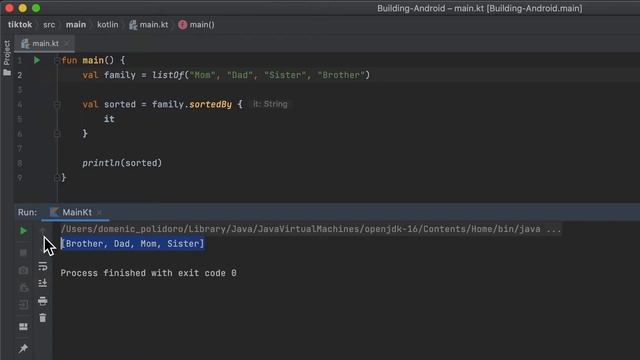Click fold end marker on line 6
The width and height of the screenshot is (640, 360).
[x=57, y=134]
